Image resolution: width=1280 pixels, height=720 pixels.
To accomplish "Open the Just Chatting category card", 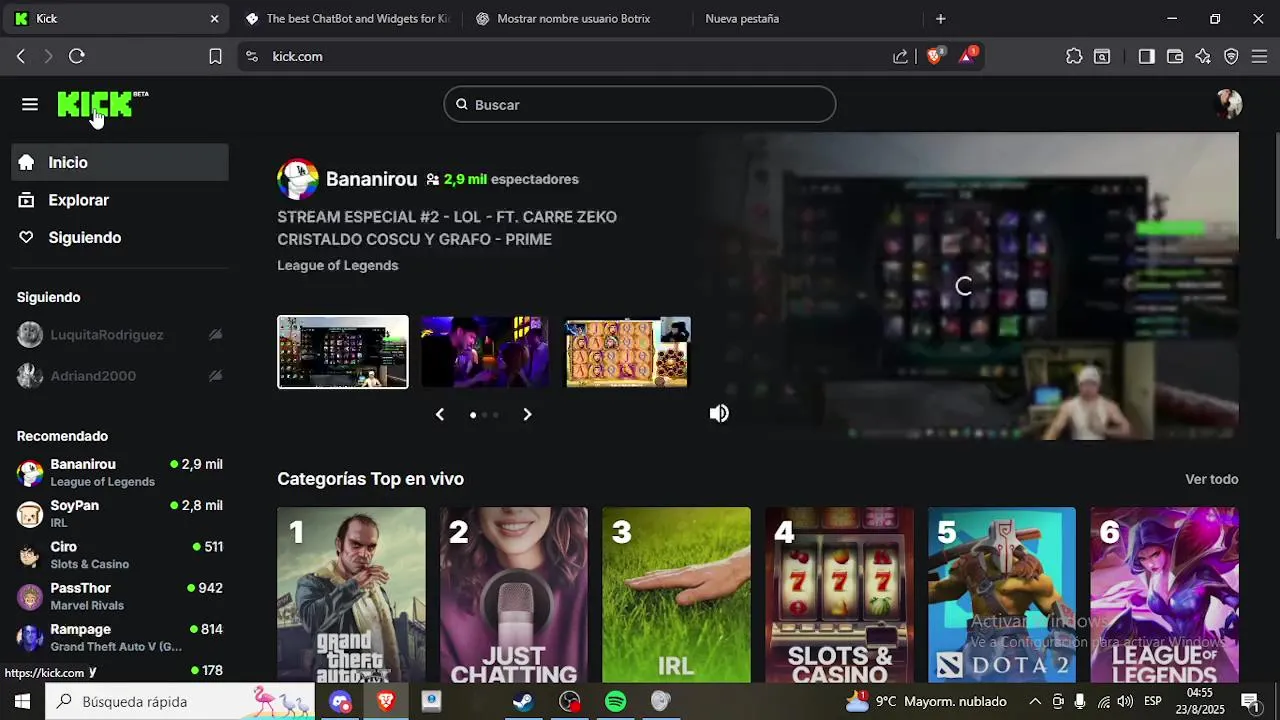I will [x=514, y=595].
